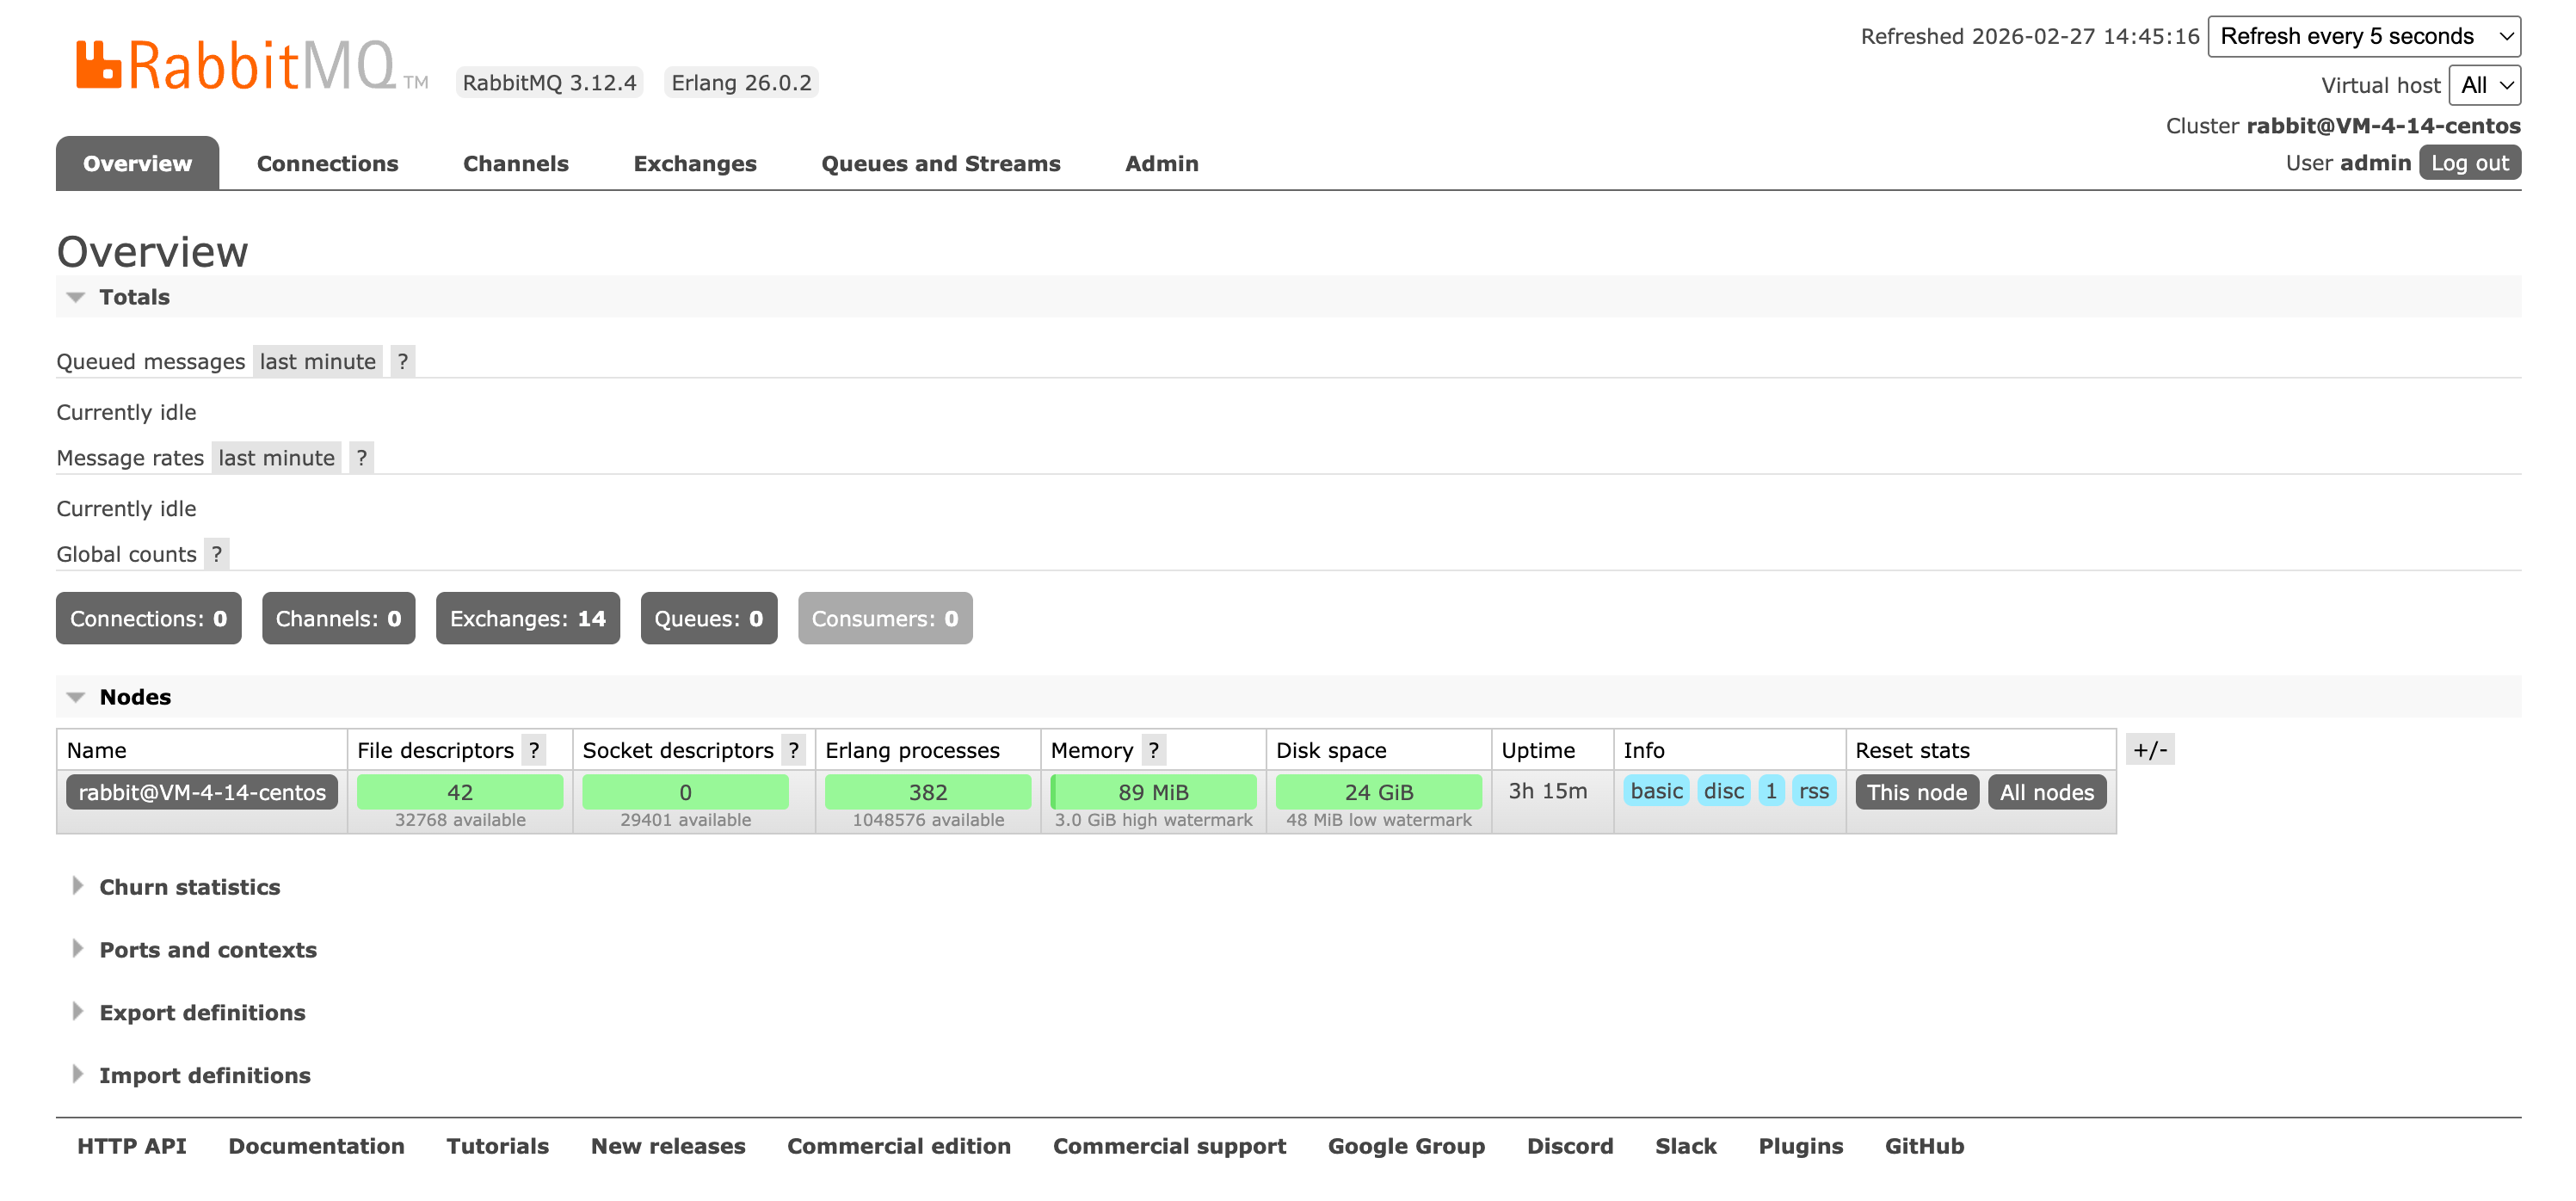Change Queued messages last minute range
This screenshot has height=1201, width=2576.
coord(317,361)
